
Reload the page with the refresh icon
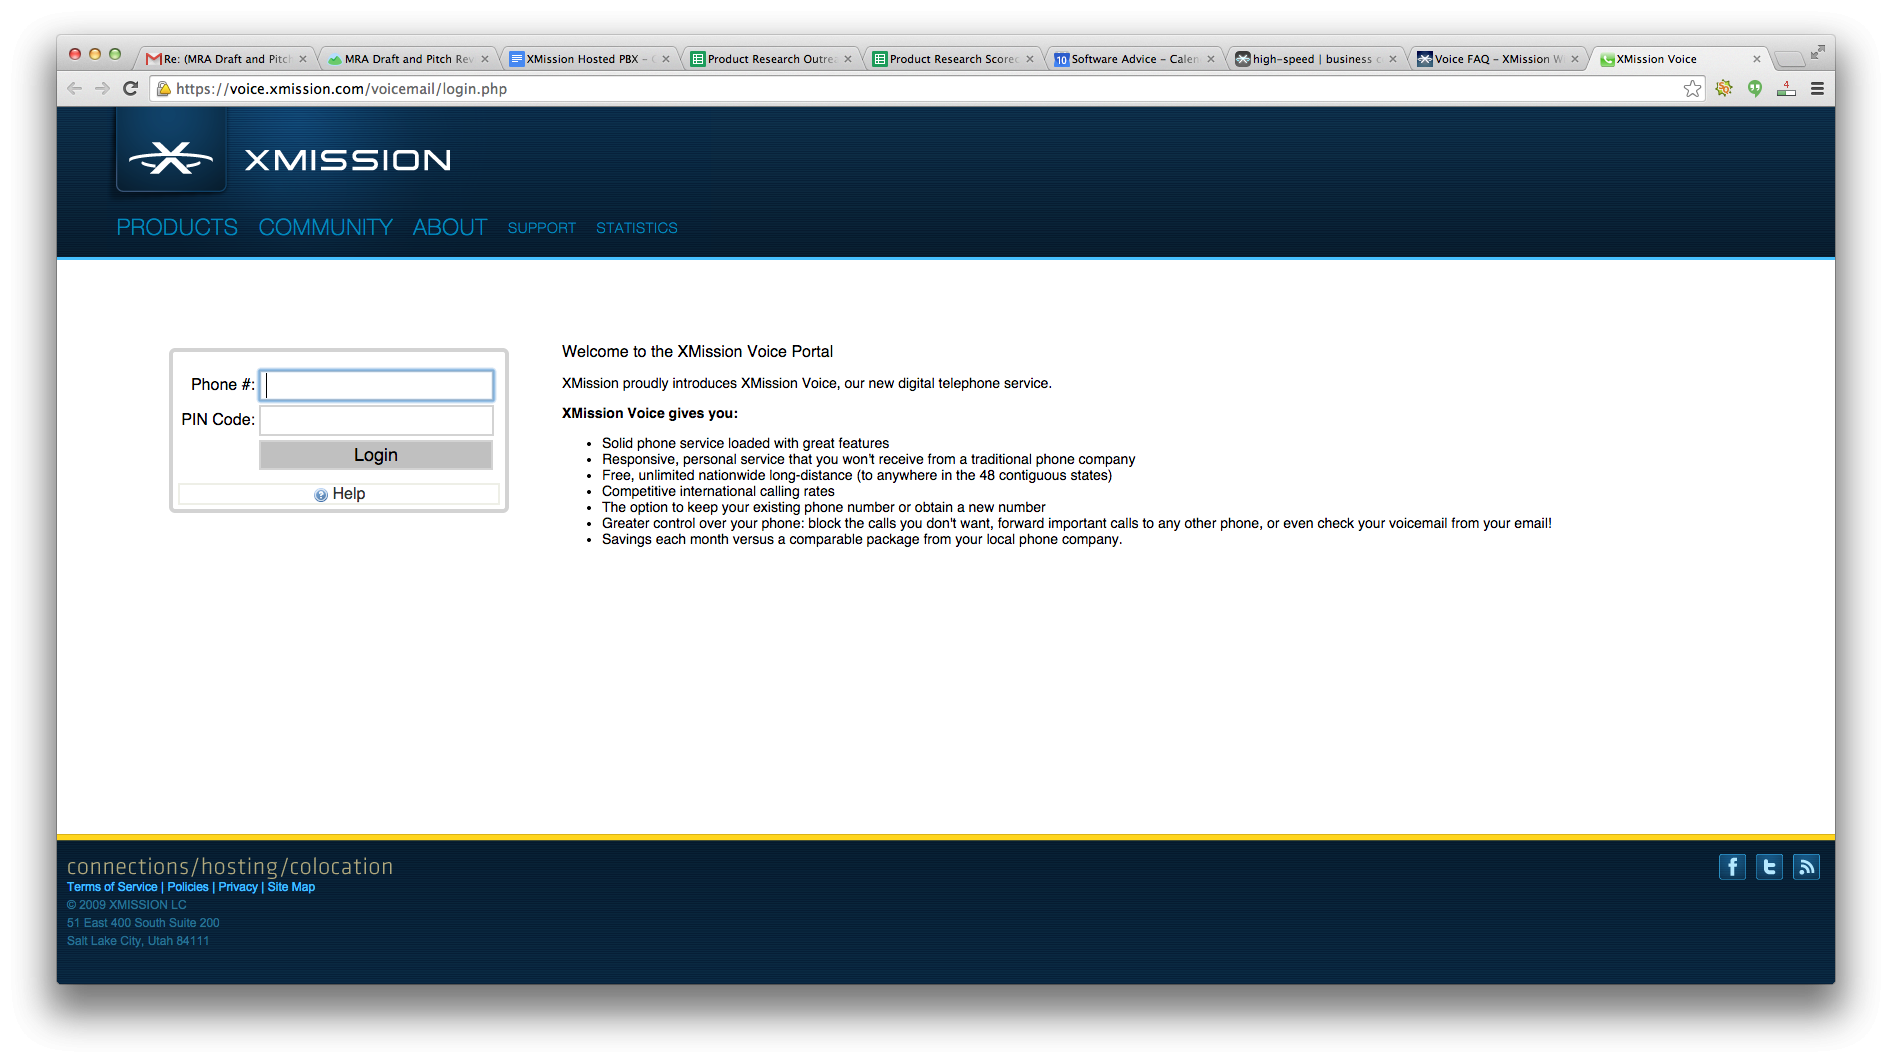(130, 89)
